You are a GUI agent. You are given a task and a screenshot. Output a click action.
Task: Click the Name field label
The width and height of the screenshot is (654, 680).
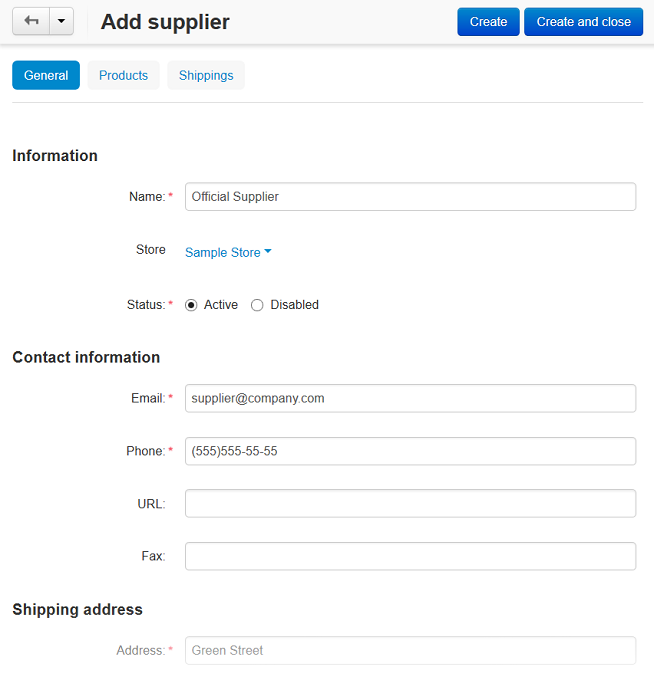click(147, 196)
